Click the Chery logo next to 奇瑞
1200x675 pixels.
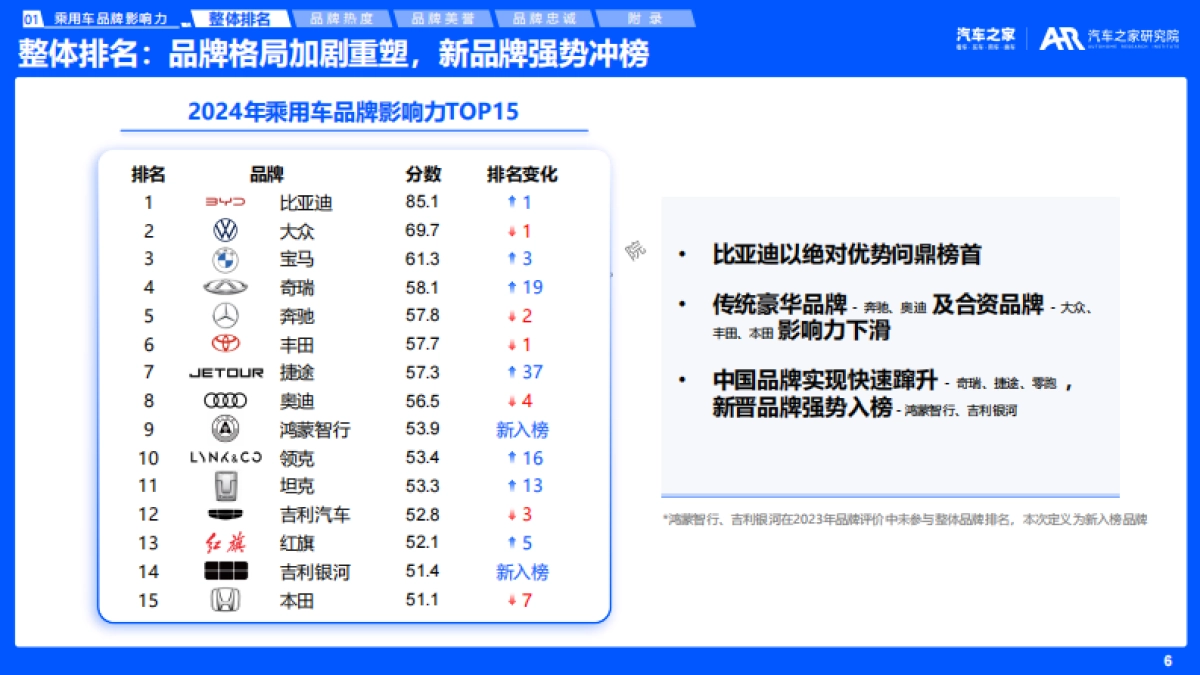(225, 288)
